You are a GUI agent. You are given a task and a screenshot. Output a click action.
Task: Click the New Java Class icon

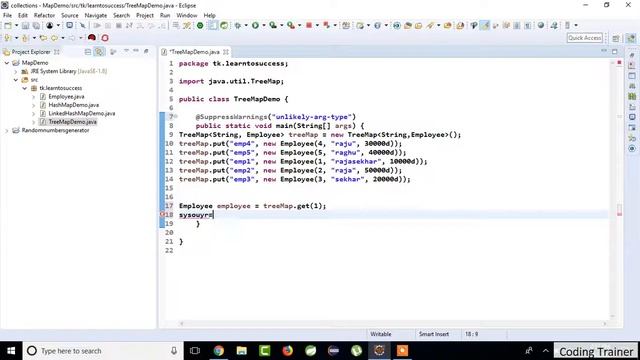point(377,25)
